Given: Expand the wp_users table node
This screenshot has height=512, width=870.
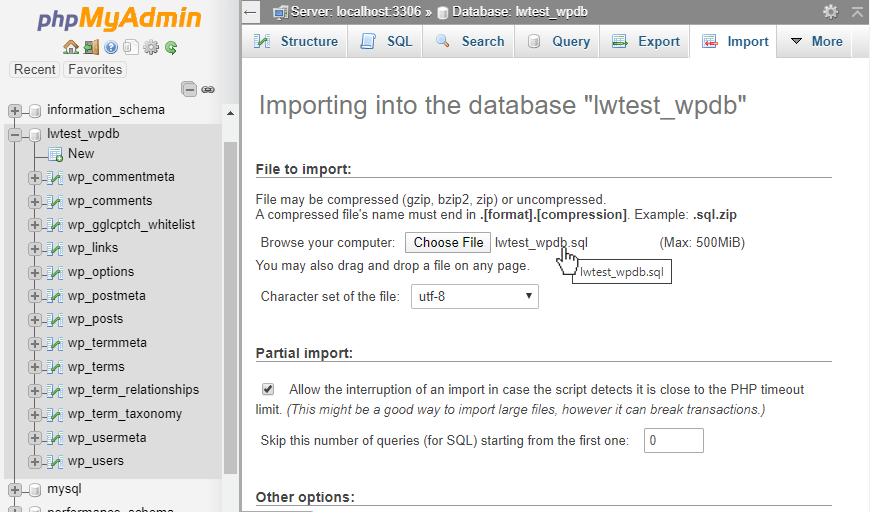Looking at the screenshot, I should click(x=34, y=462).
